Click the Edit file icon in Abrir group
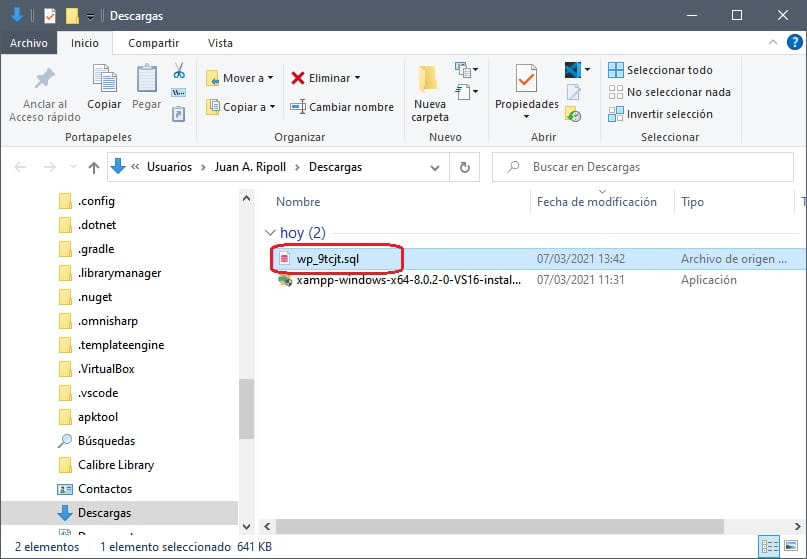The width and height of the screenshot is (807, 559). click(x=573, y=92)
